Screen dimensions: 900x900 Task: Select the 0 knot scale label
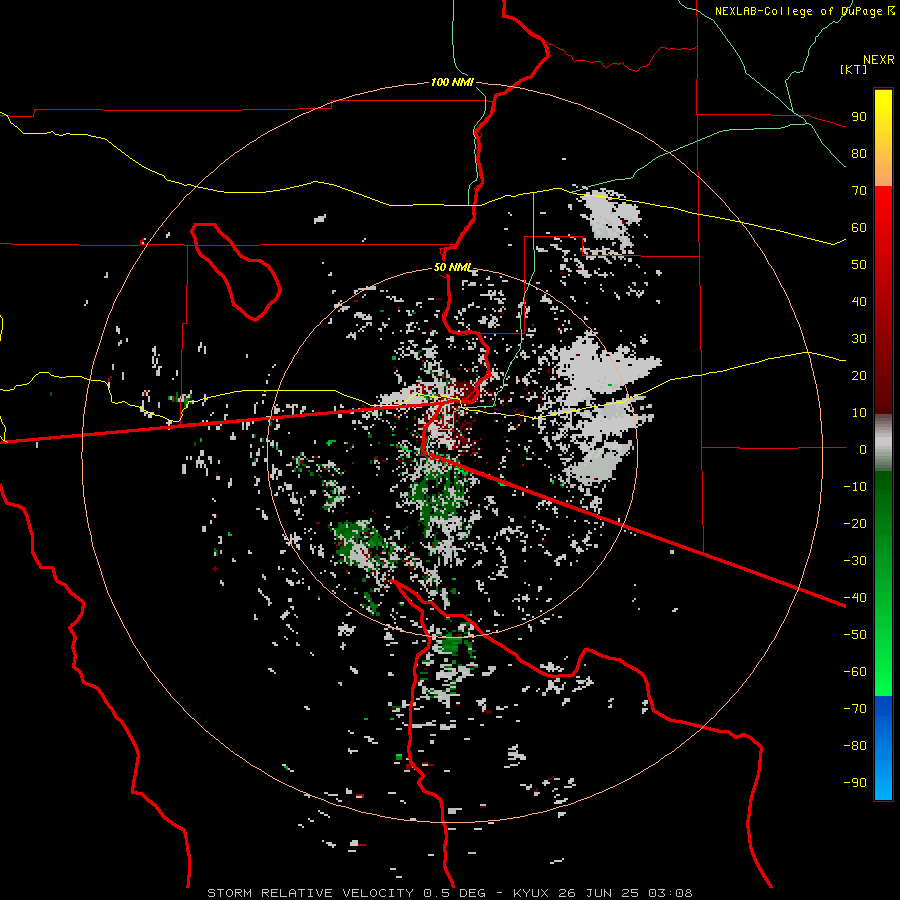(x=863, y=449)
